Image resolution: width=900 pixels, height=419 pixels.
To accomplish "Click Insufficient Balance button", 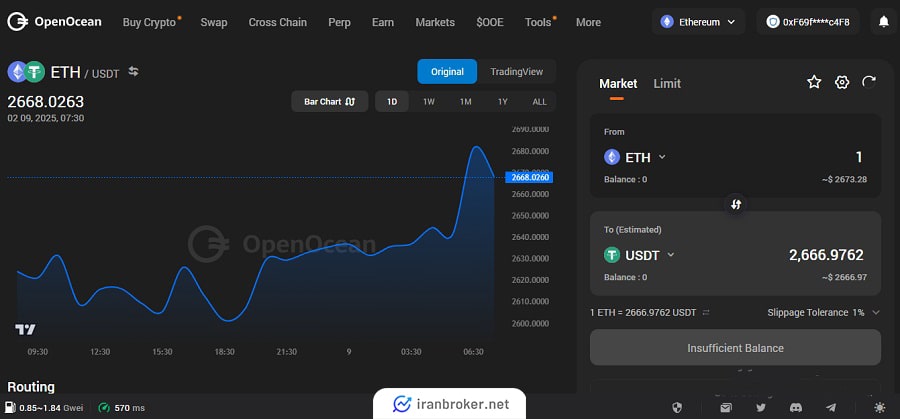I will point(735,347).
